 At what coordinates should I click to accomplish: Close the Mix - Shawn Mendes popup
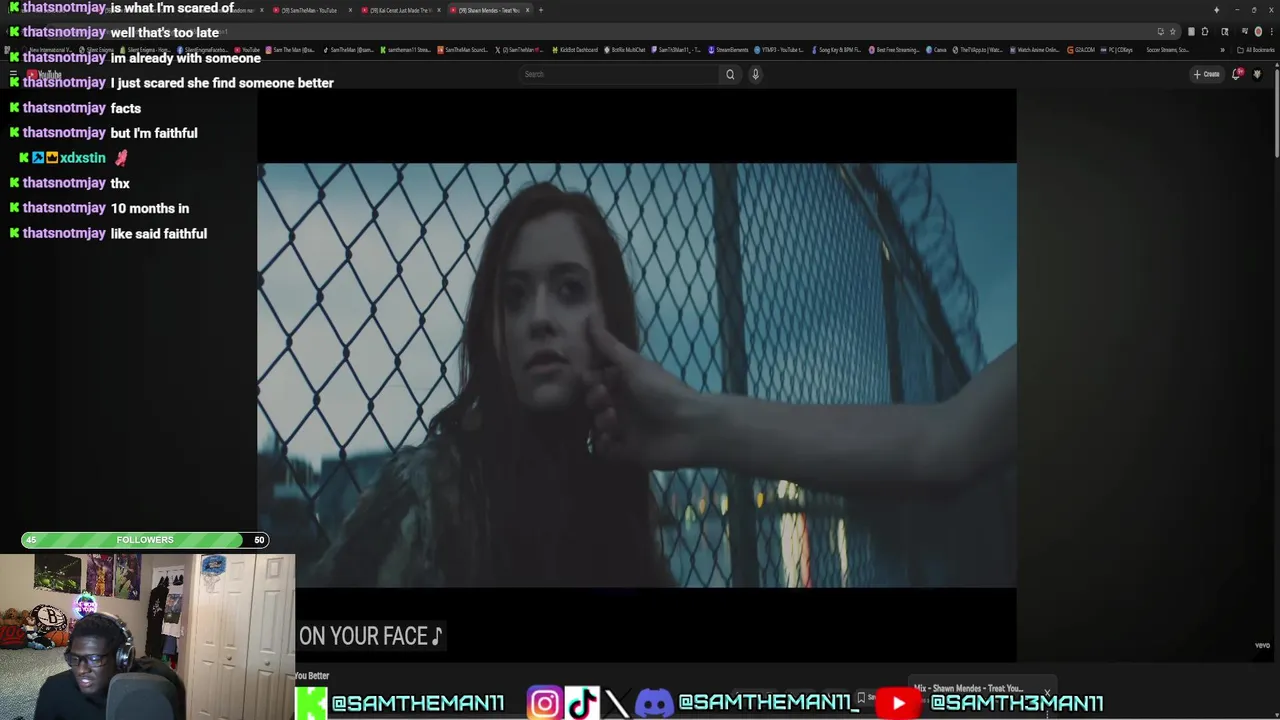(x=1047, y=691)
